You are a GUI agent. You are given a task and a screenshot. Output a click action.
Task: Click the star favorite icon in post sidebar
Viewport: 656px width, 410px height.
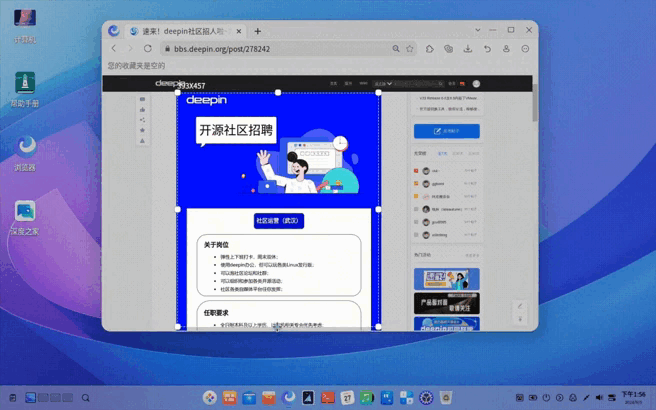tap(142, 130)
